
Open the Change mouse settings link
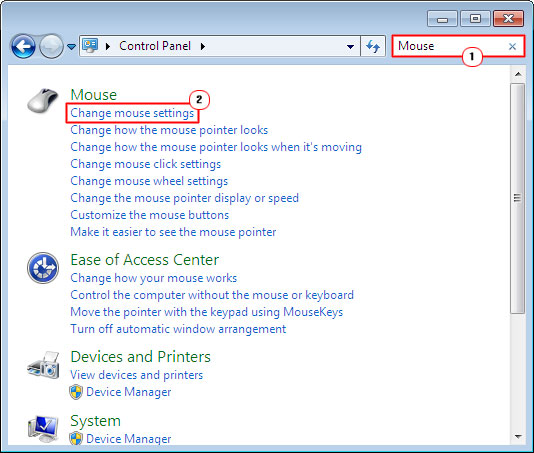tap(132, 113)
